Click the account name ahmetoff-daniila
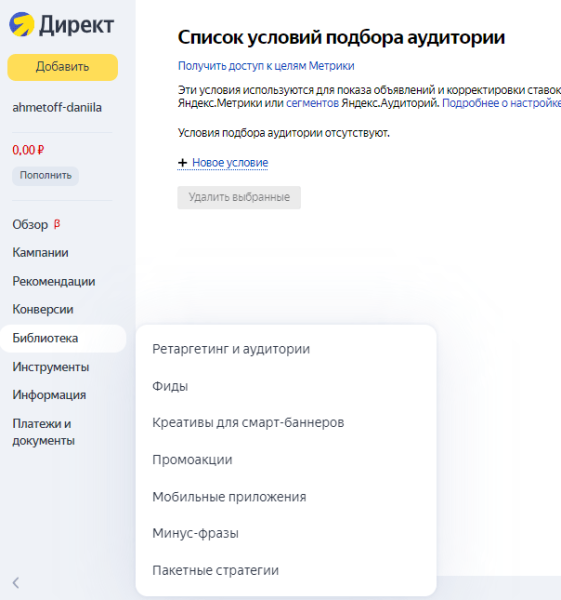561x600 pixels. click(57, 108)
